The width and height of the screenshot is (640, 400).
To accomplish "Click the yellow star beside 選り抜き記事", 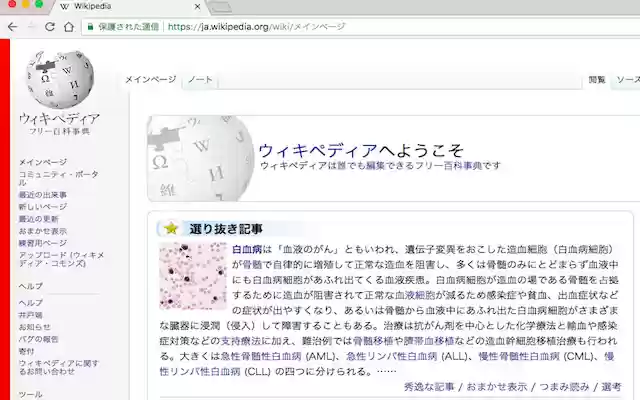I will pos(171,228).
